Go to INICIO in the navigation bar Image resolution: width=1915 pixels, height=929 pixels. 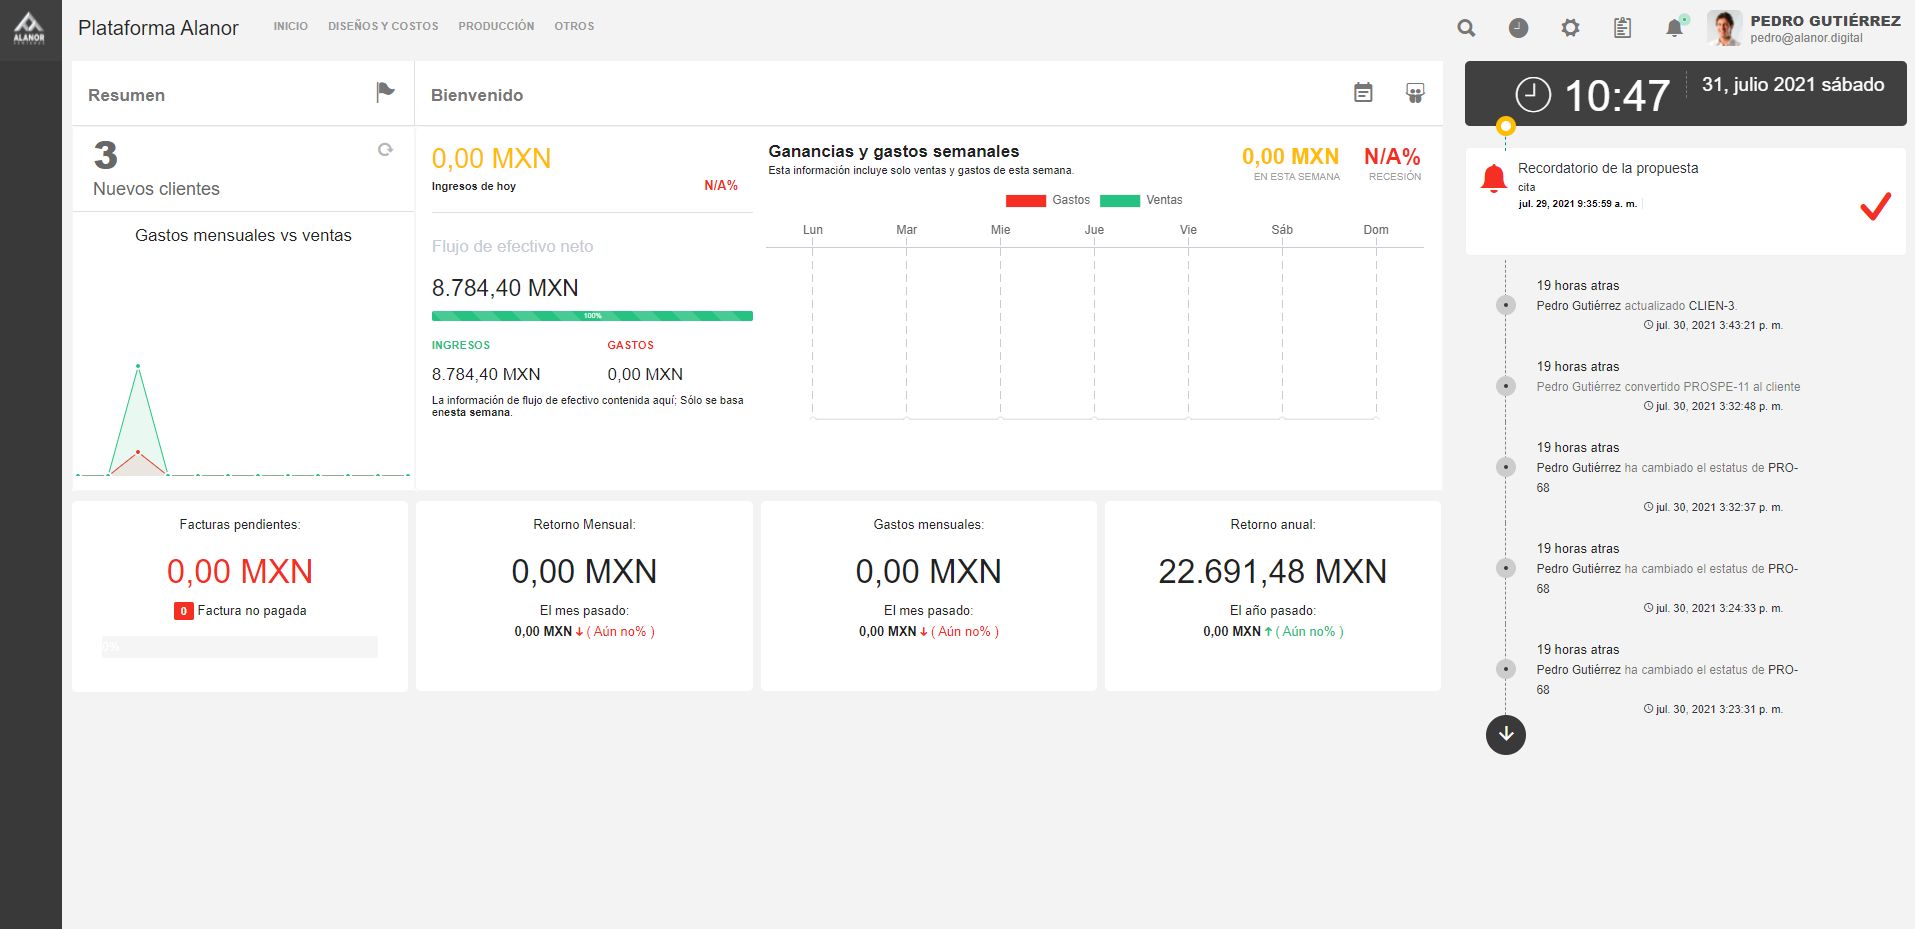pos(291,26)
